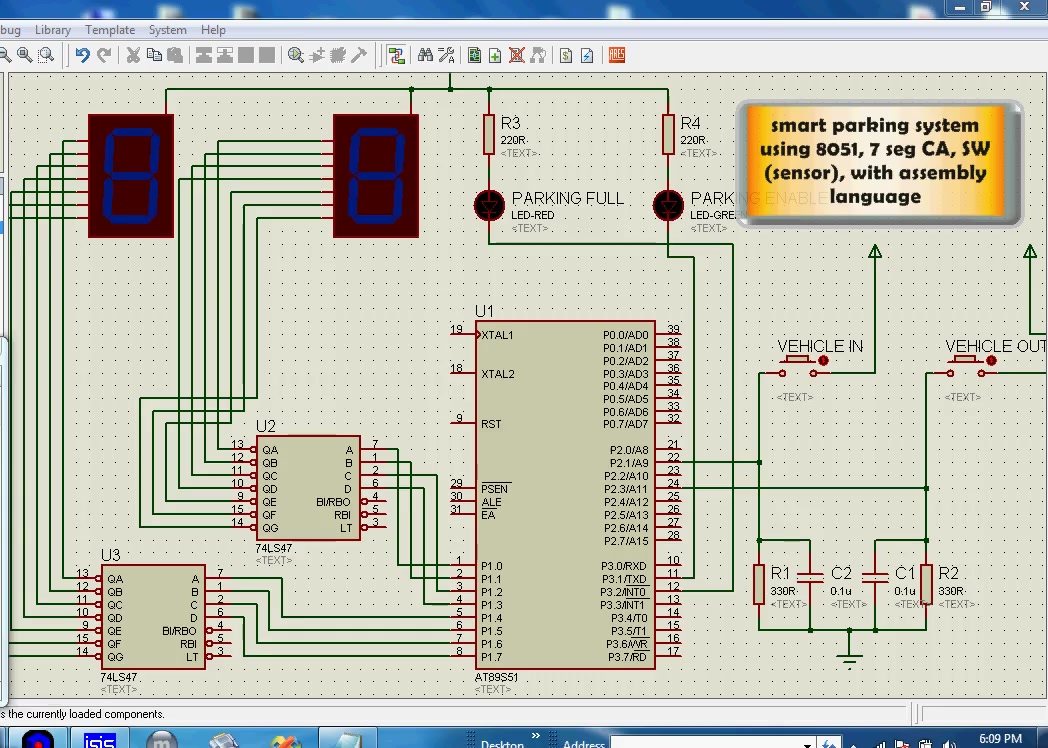1048x748 pixels.
Task: Click the ISIS taskbar button
Action: coord(100,739)
